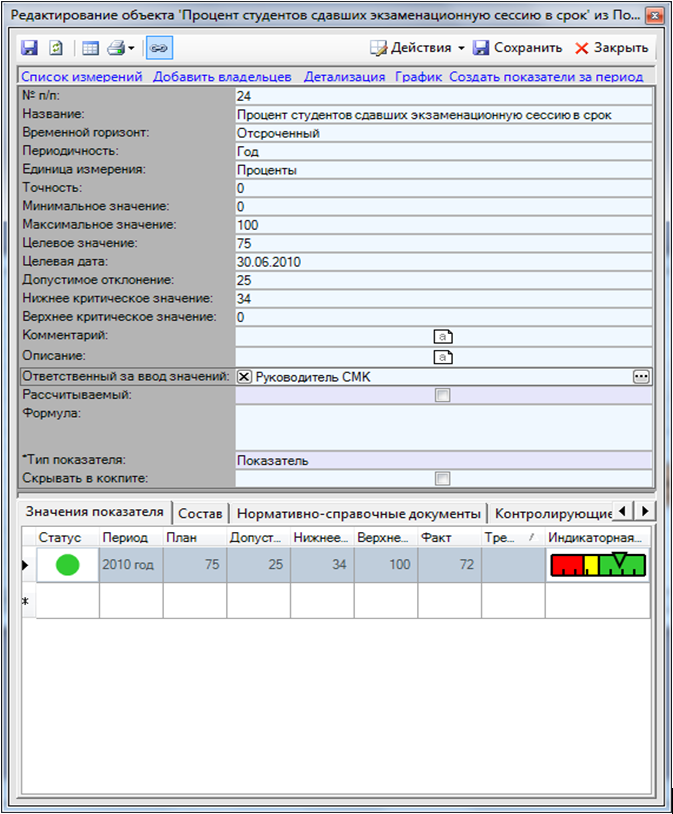Click the Сохранить button
The width and height of the screenshot is (673, 814).
click(516, 48)
